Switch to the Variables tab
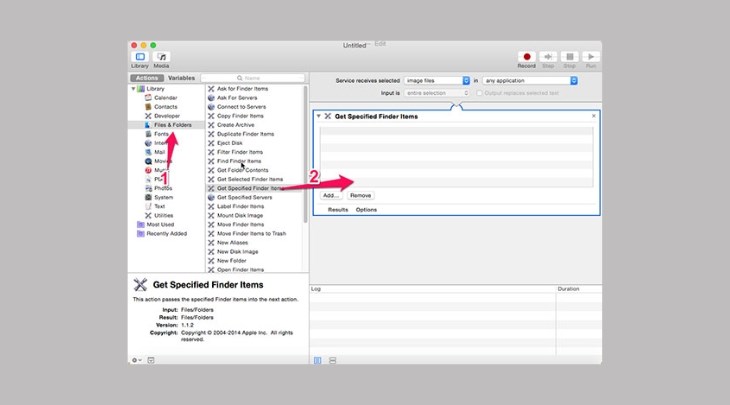 [181, 77]
